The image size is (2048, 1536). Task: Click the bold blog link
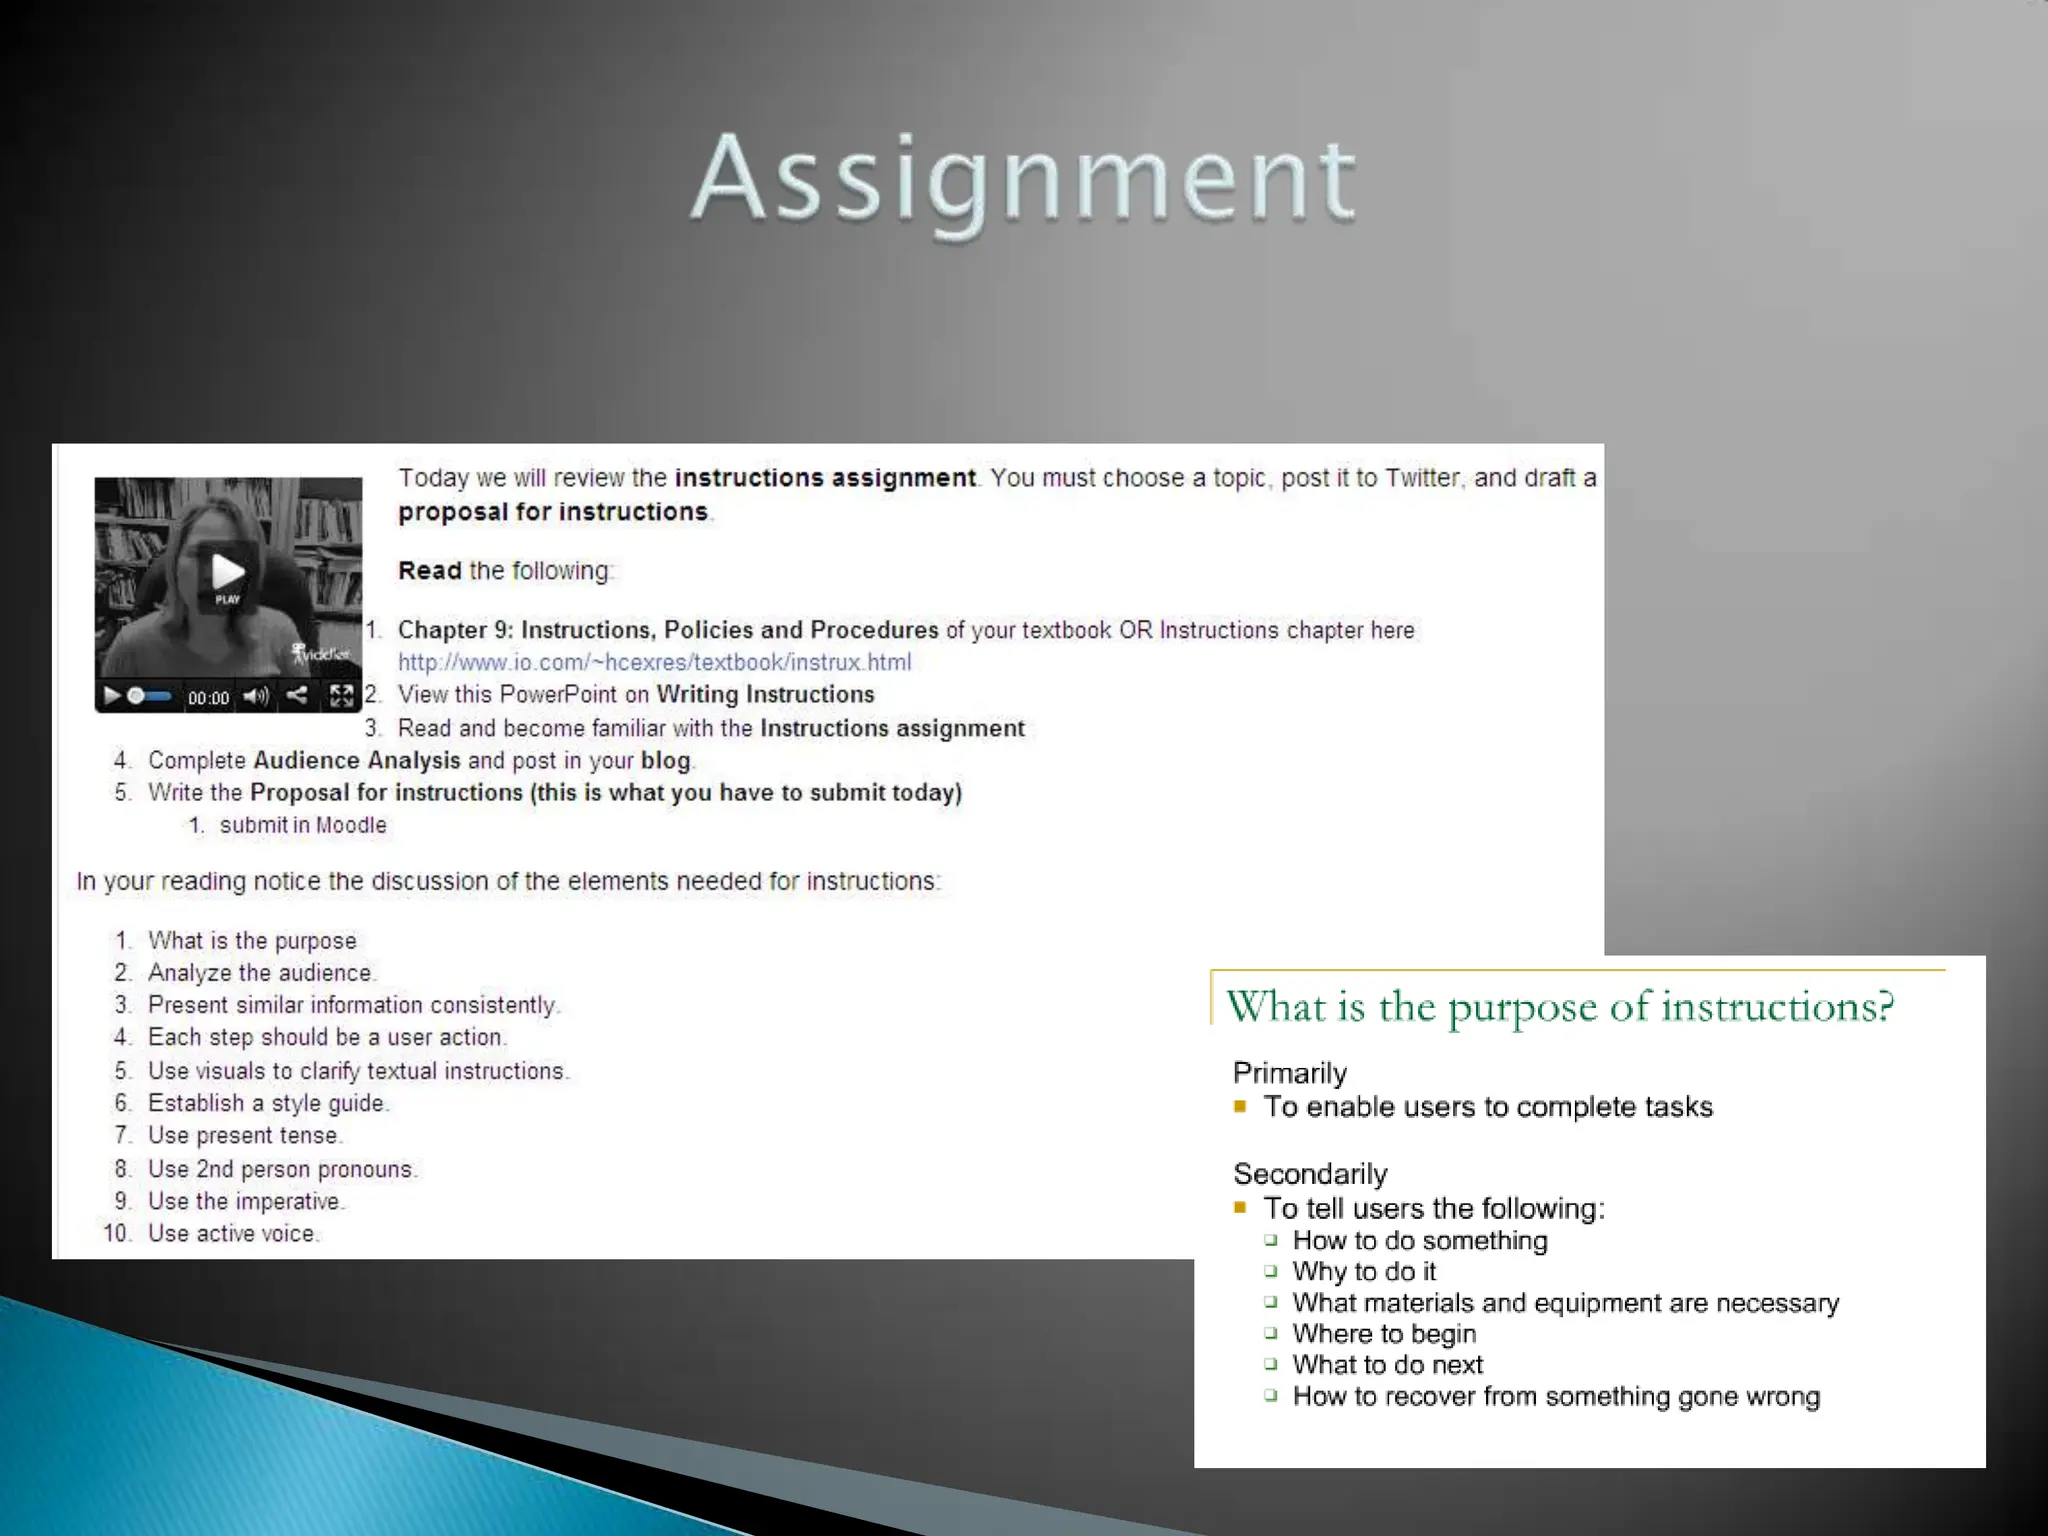(x=665, y=760)
